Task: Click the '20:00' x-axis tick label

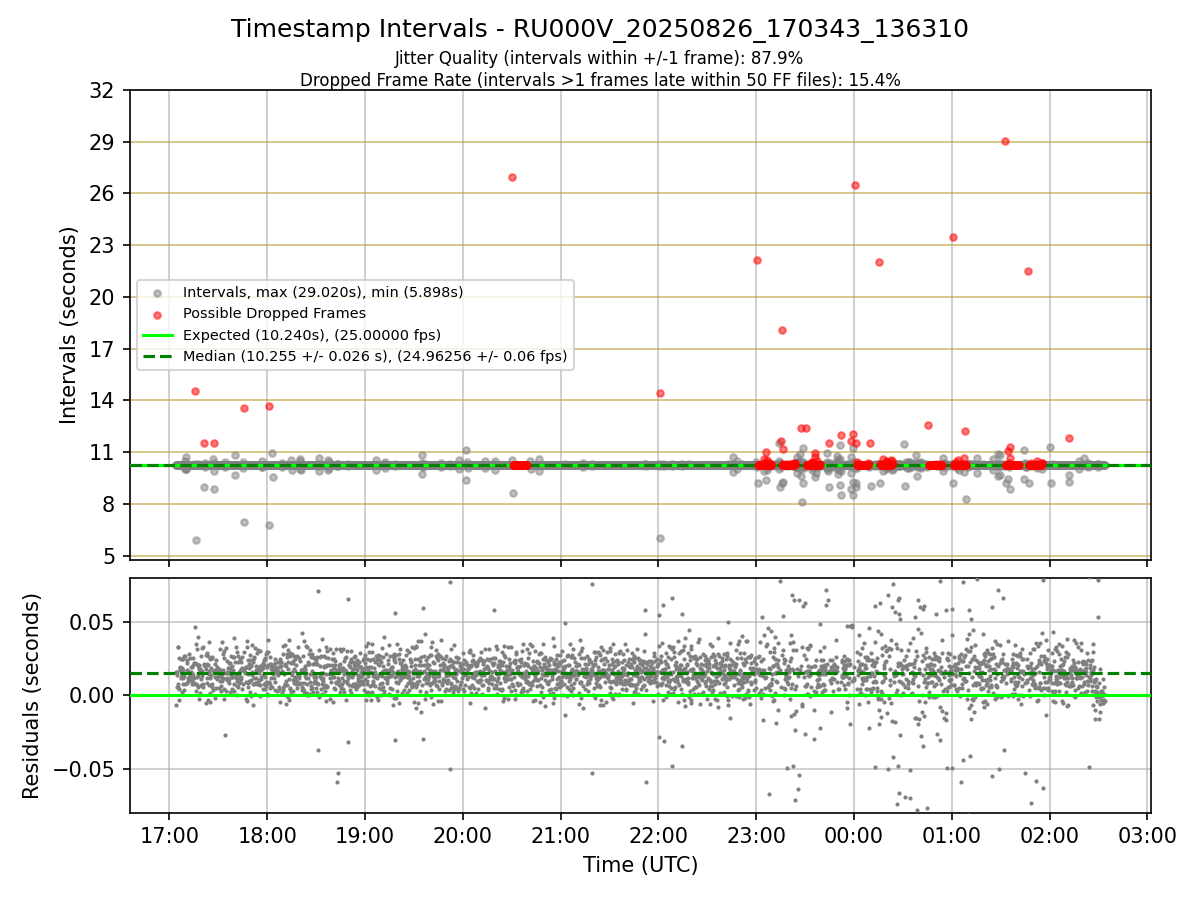Action: (x=462, y=834)
